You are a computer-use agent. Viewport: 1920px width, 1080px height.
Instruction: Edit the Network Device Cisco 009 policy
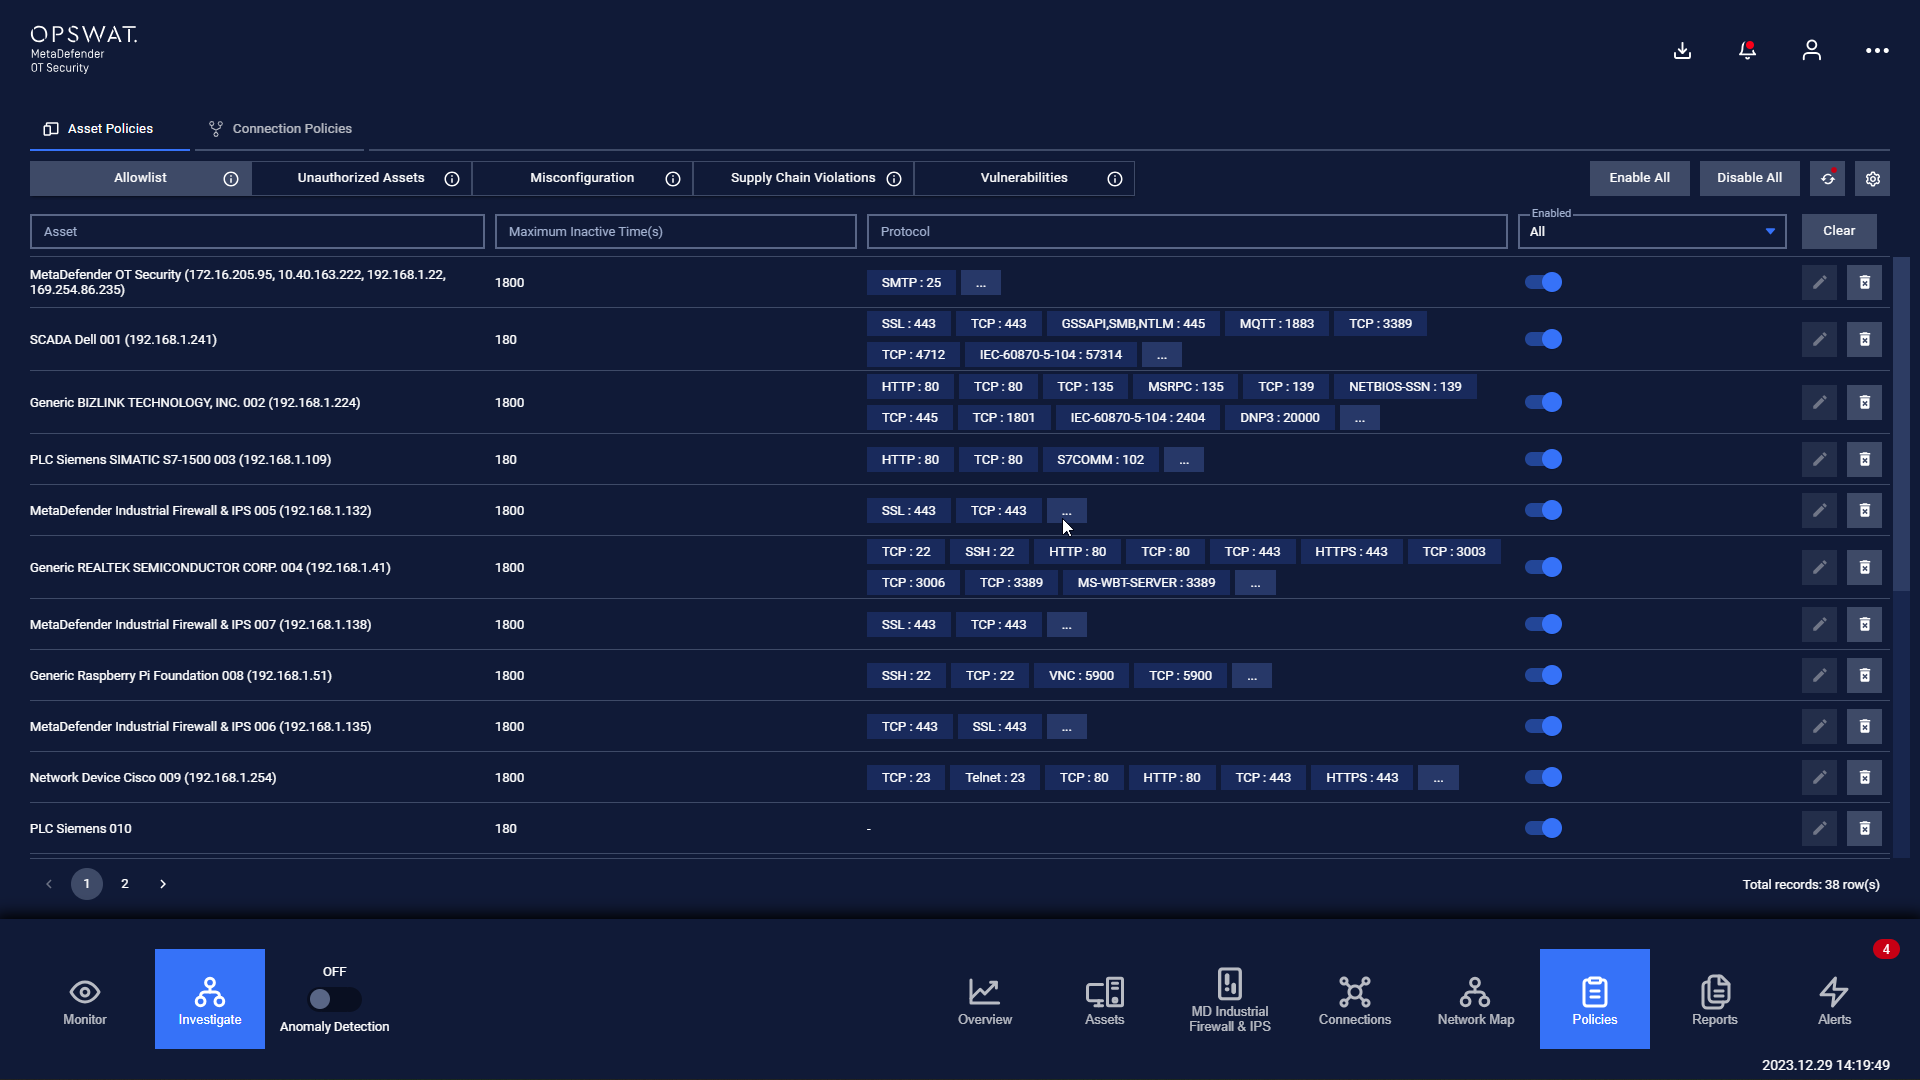coord(1819,777)
